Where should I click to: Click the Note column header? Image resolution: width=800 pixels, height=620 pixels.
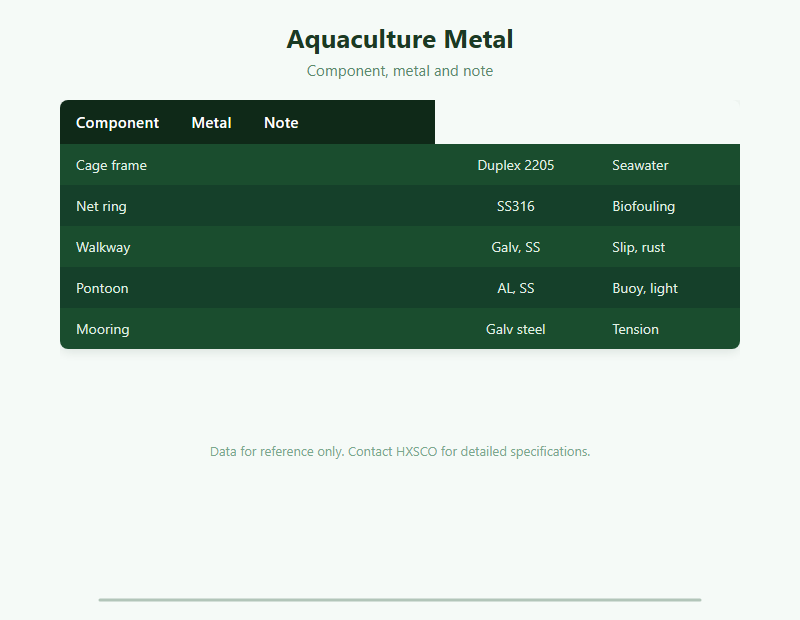pos(281,122)
